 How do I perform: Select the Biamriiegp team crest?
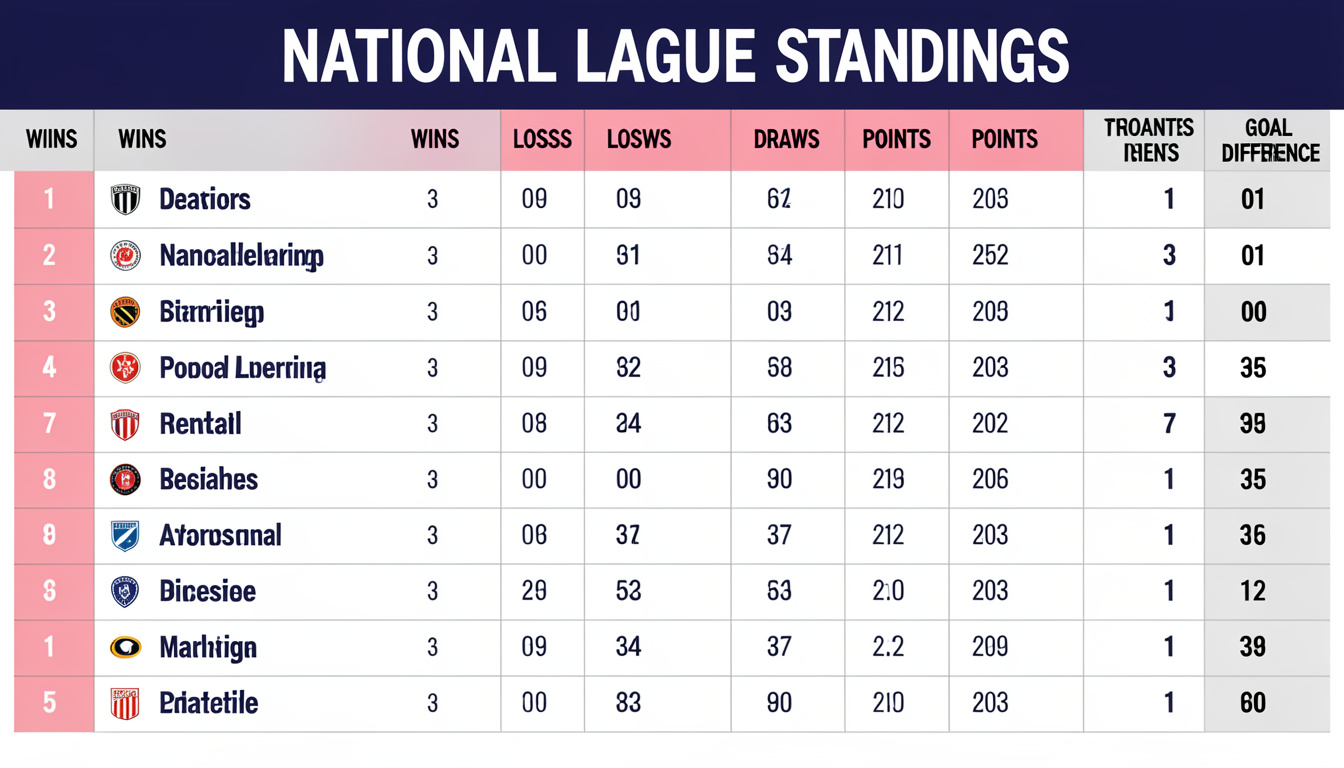125,312
